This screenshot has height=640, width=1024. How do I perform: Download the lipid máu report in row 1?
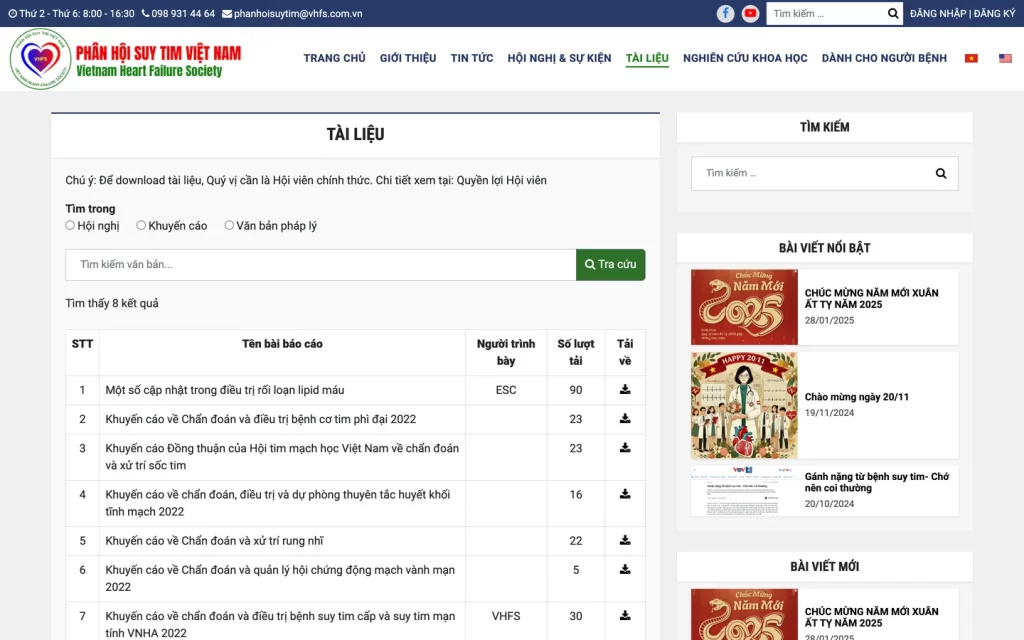pos(625,389)
